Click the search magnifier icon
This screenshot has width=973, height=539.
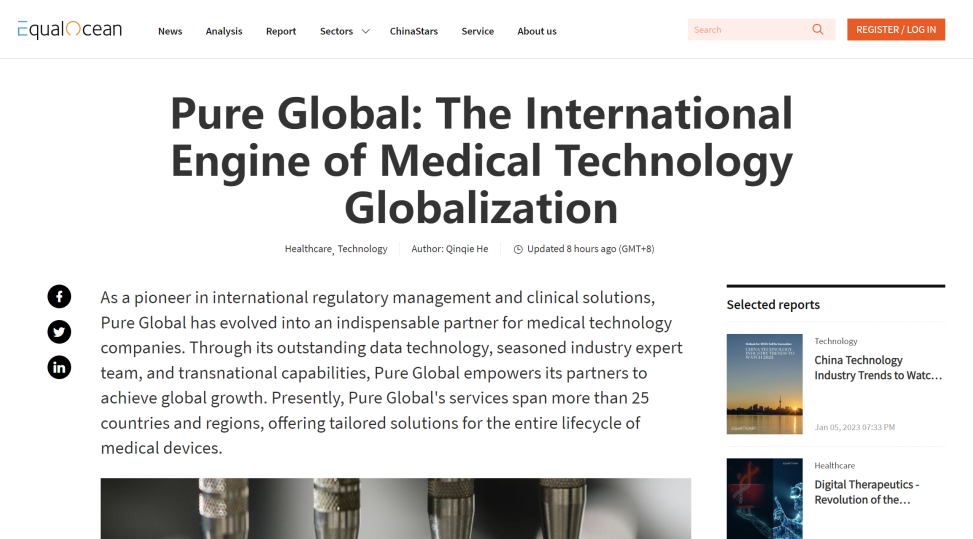[818, 29]
